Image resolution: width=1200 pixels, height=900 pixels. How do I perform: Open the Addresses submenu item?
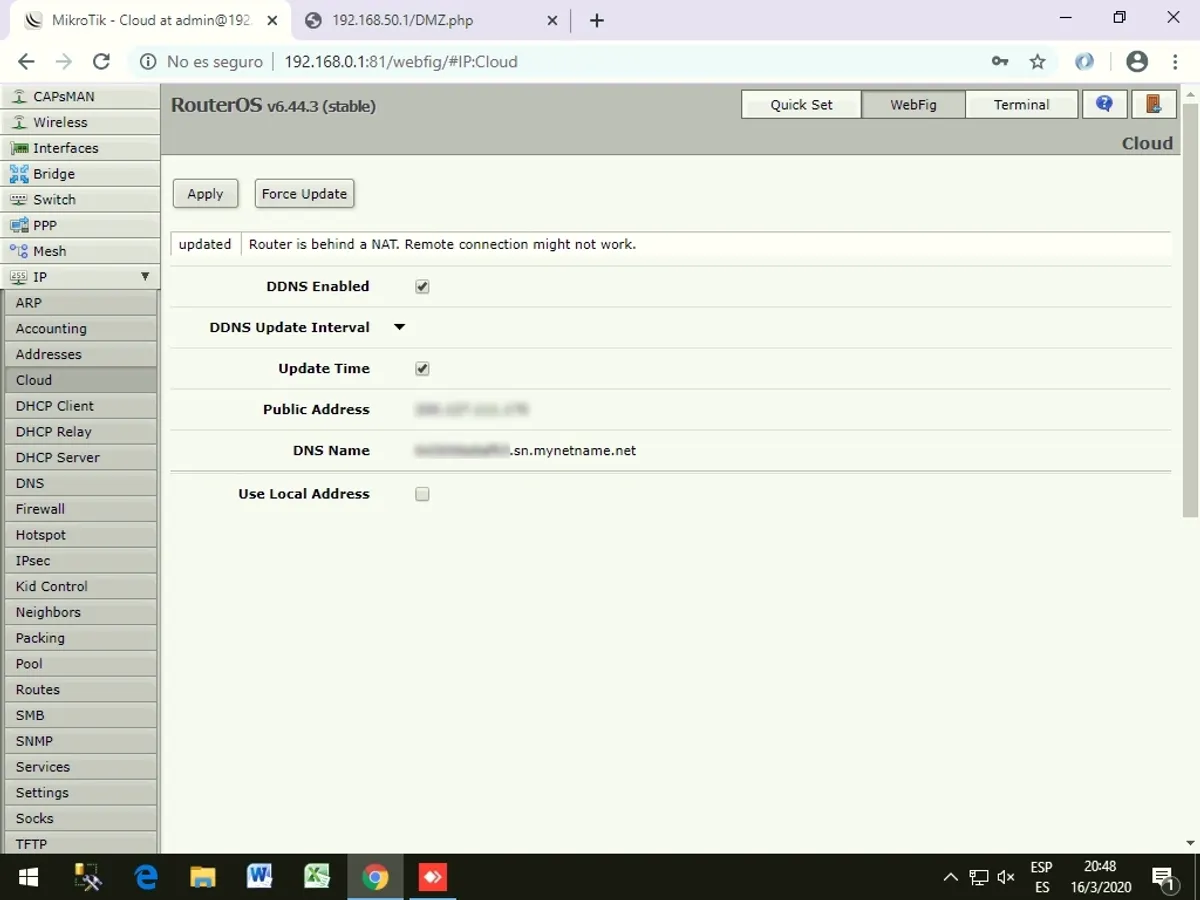pyautogui.click(x=80, y=355)
